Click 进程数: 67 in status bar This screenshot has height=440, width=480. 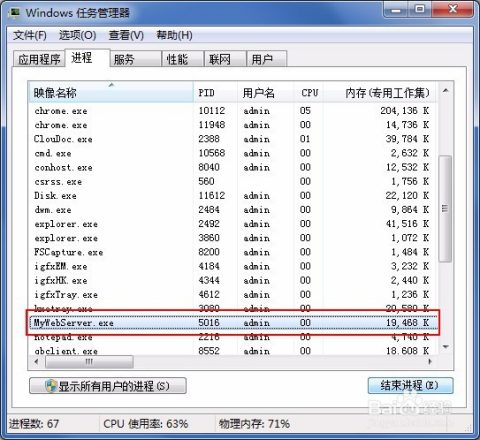[34, 424]
